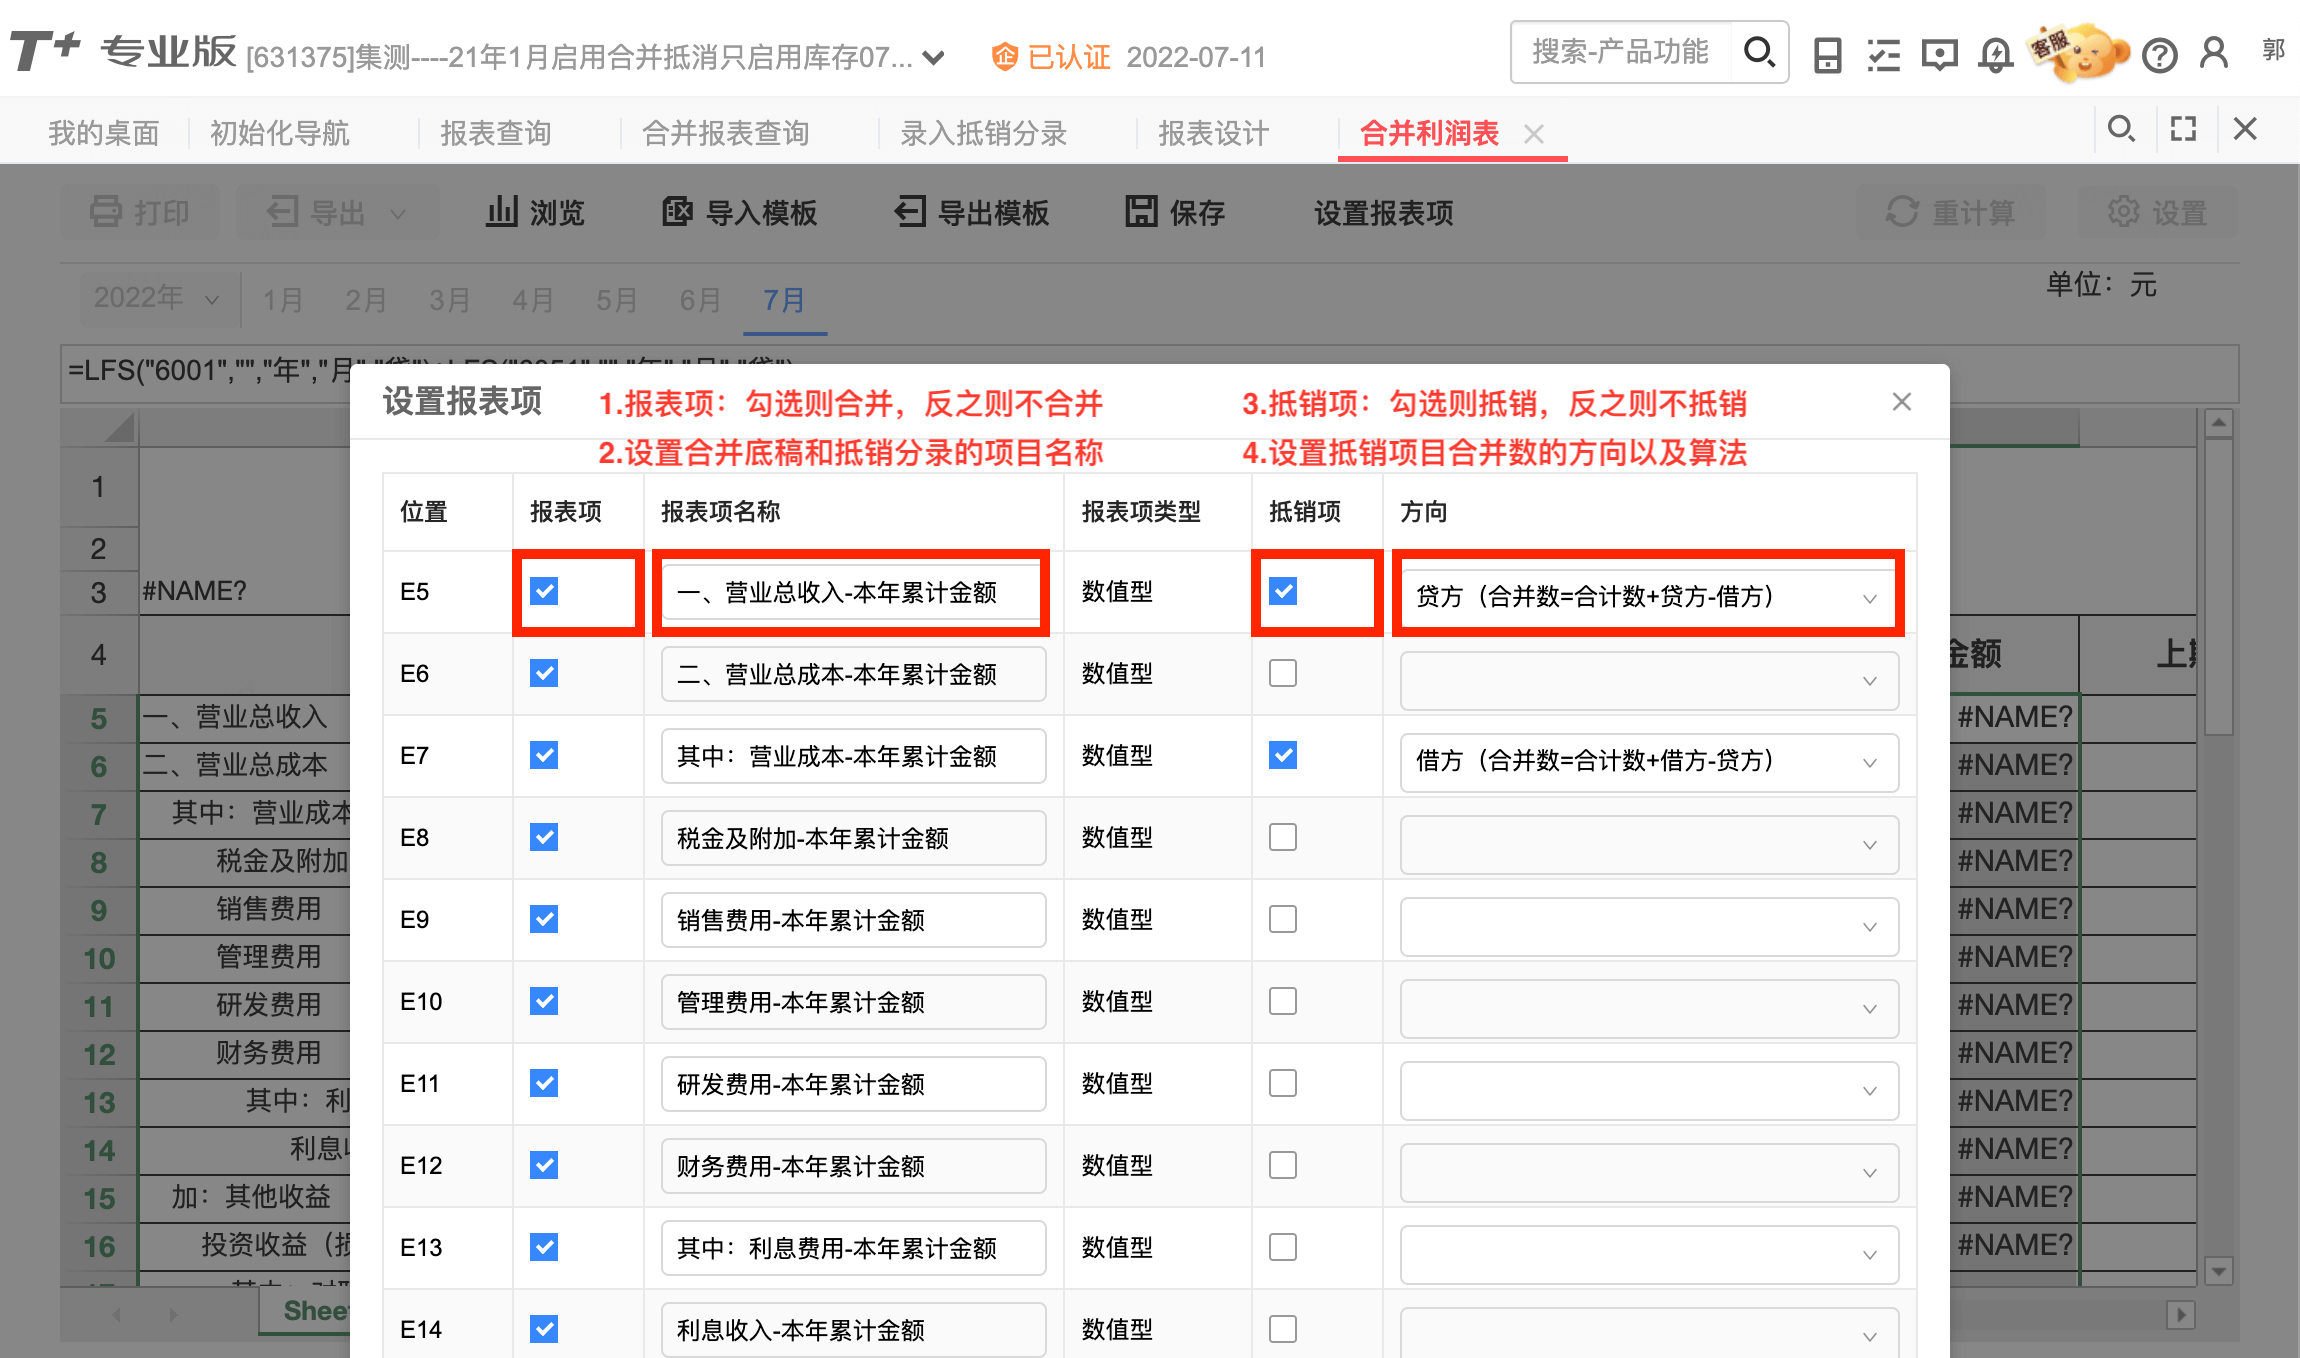Click the task checklist icon in the header
The height and width of the screenshot is (1358, 2300).
point(1883,55)
